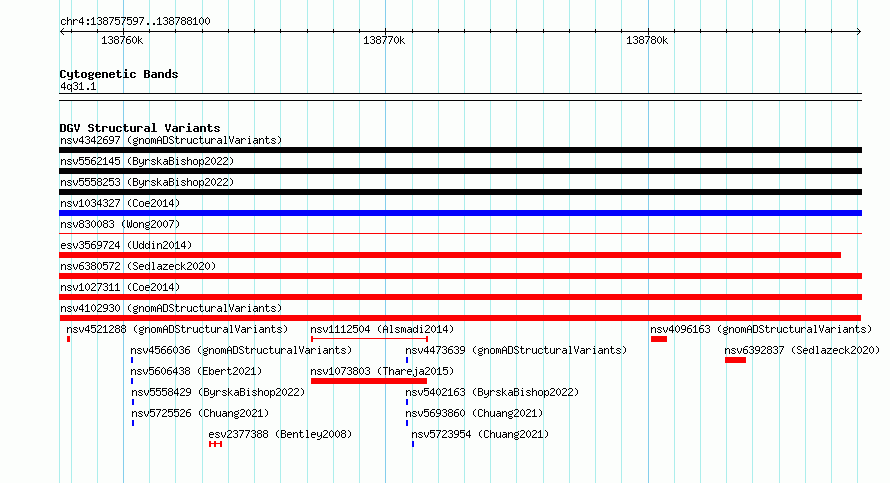Select the red bar under nsv1073803
The width and height of the screenshot is (890, 483).
click(369, 381)
